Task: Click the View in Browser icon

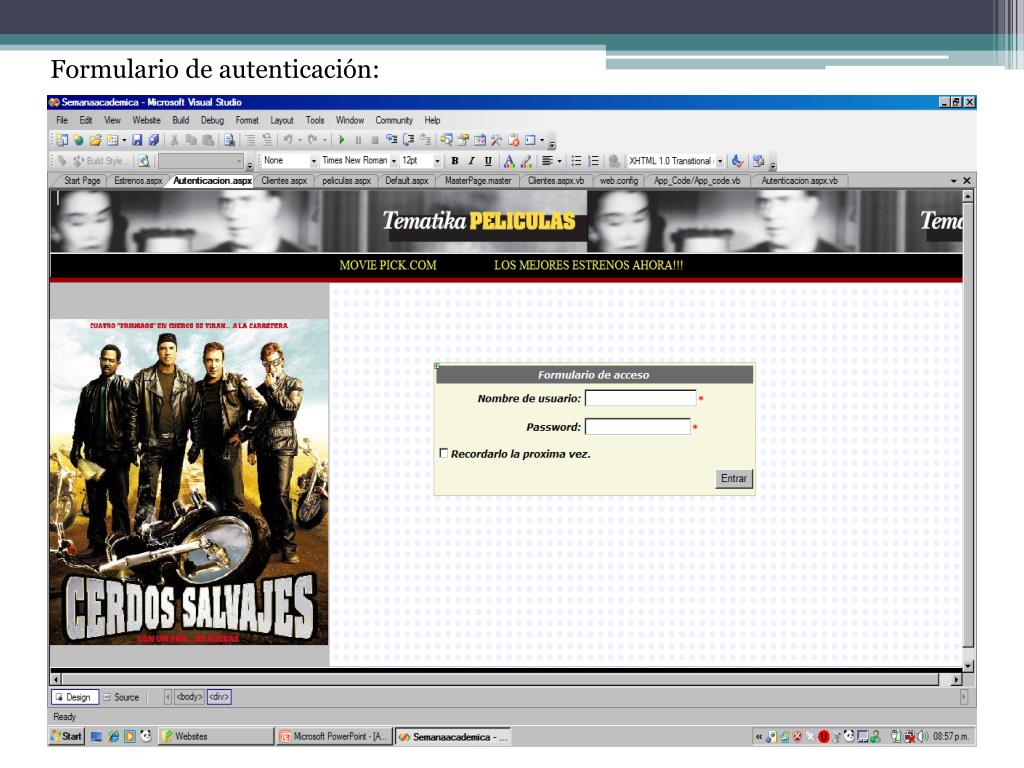Action: point(144,161)
